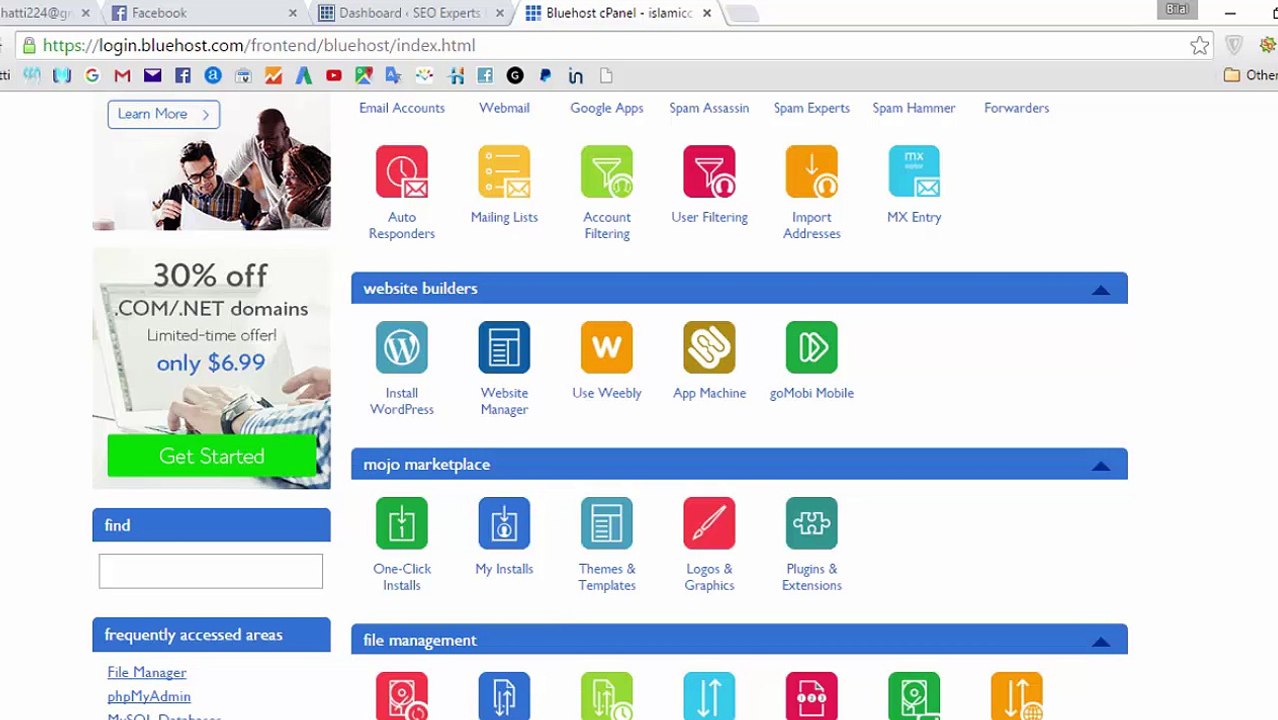Click the browser address bar URL
The height and width of the screenshot is (720, 1278).
point(259,45)
